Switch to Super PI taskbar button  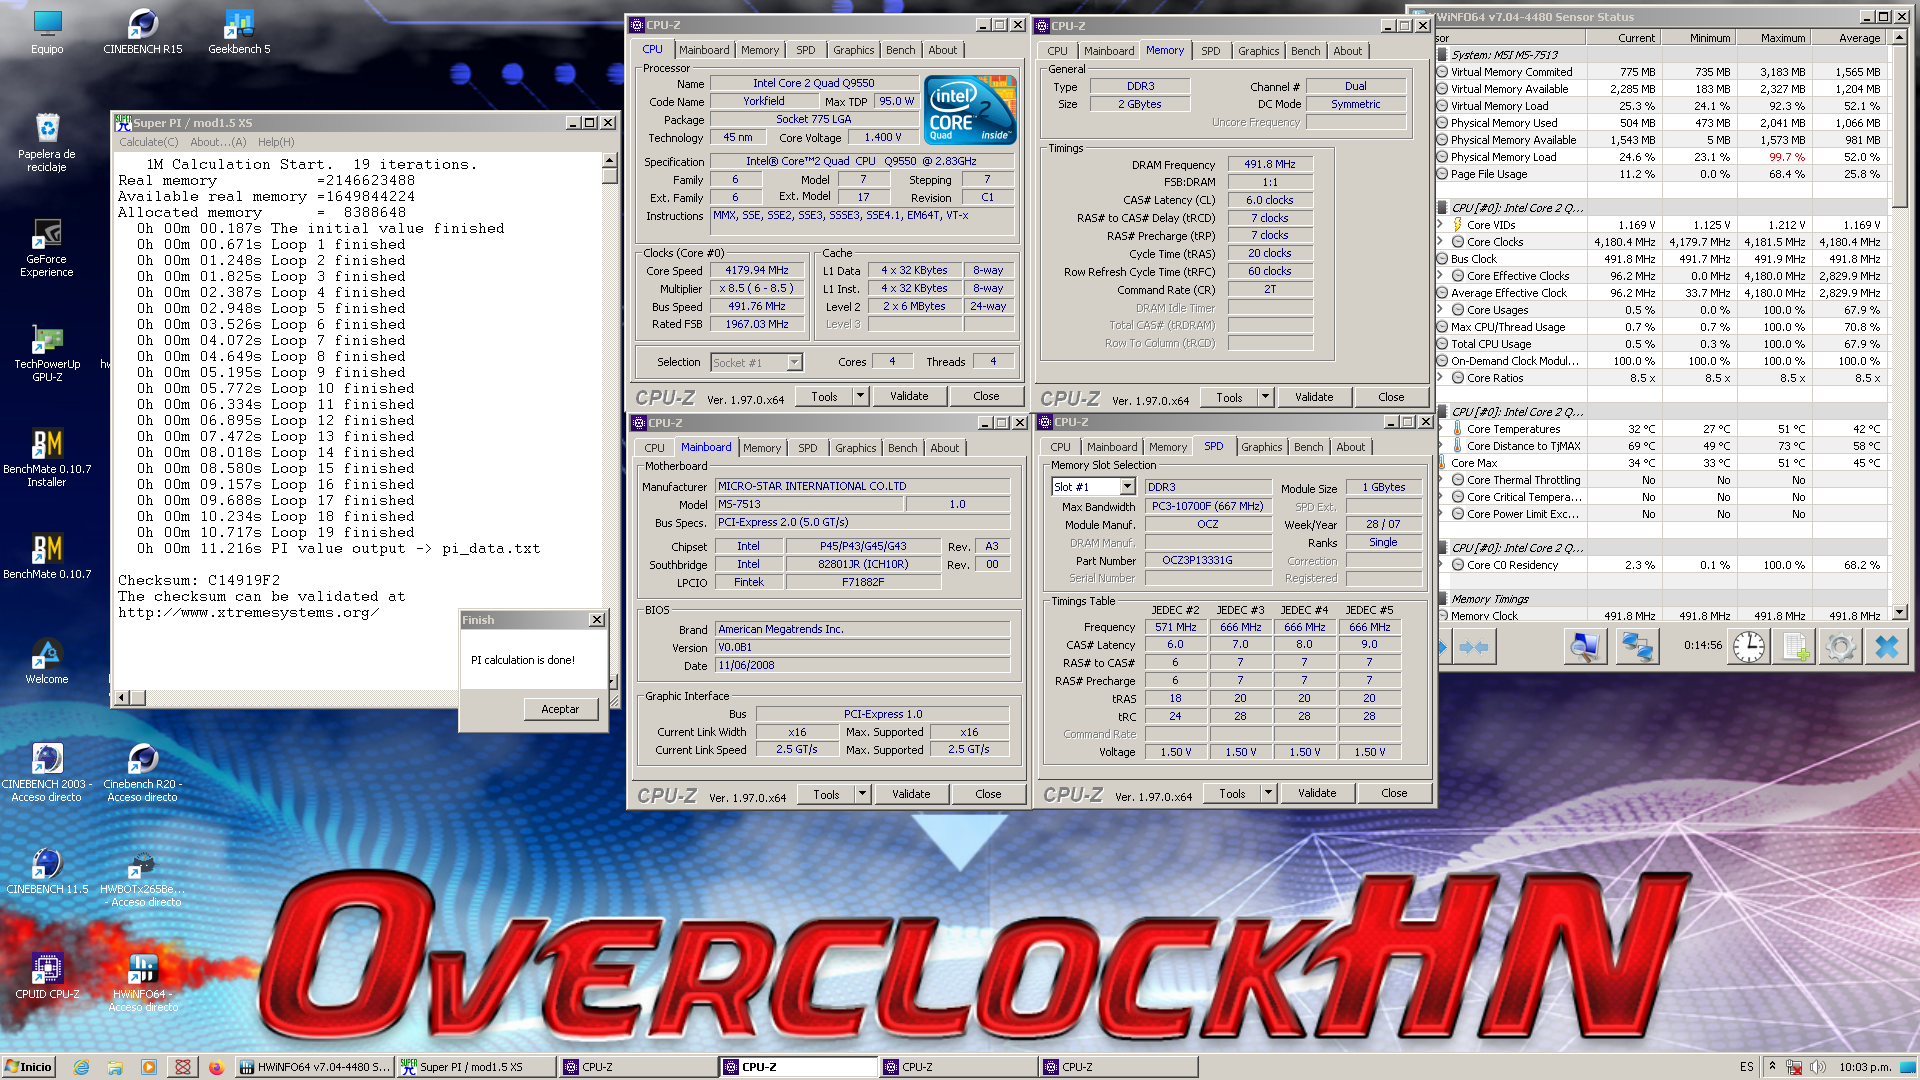pos(476,1067)
